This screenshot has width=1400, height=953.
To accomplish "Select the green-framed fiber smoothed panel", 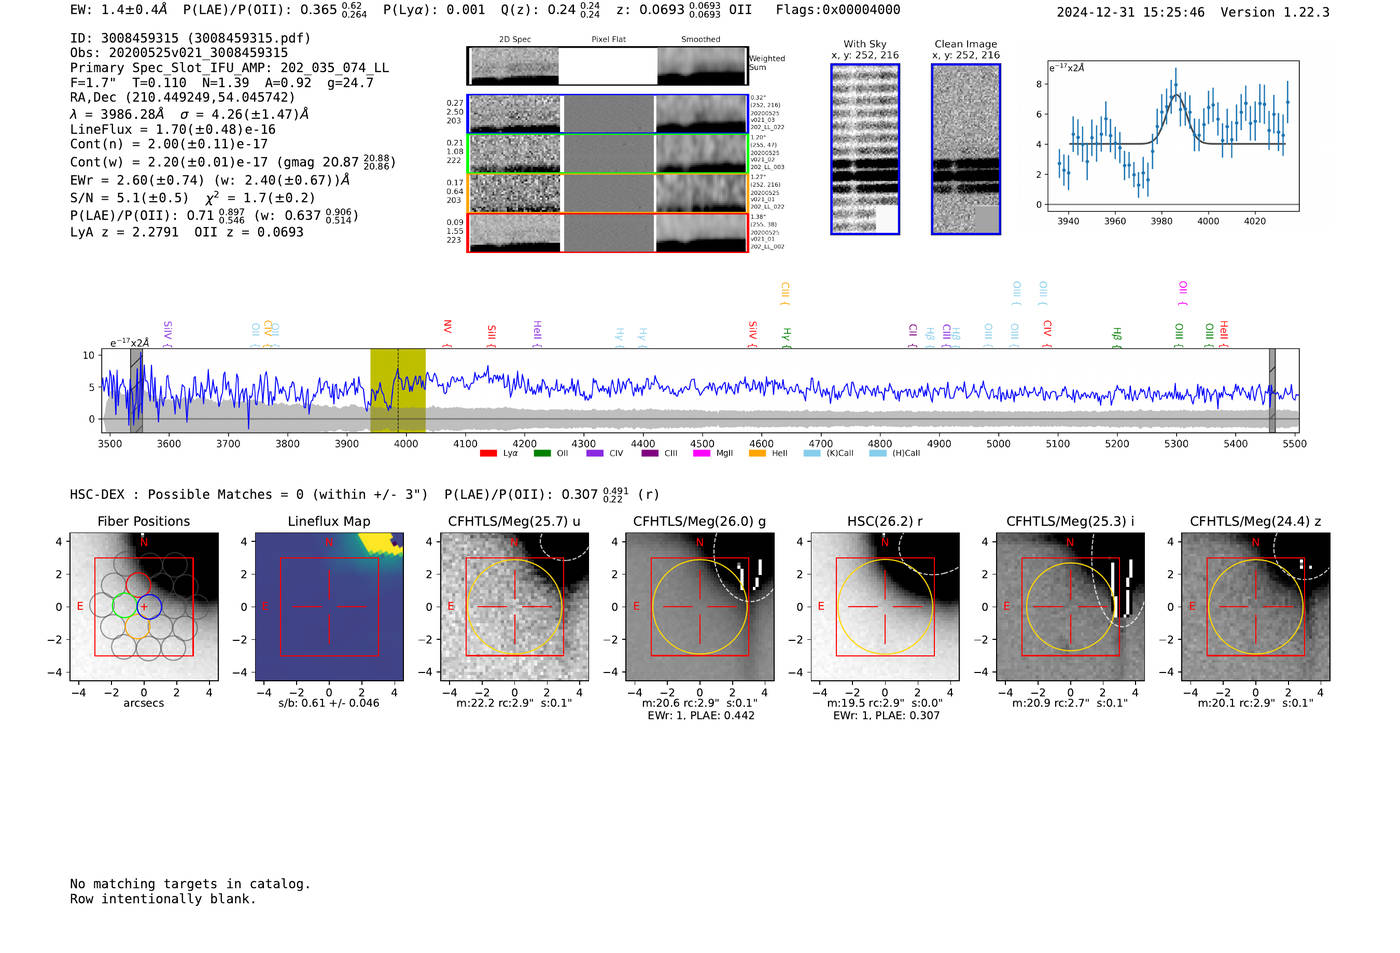I will point(701,154).
